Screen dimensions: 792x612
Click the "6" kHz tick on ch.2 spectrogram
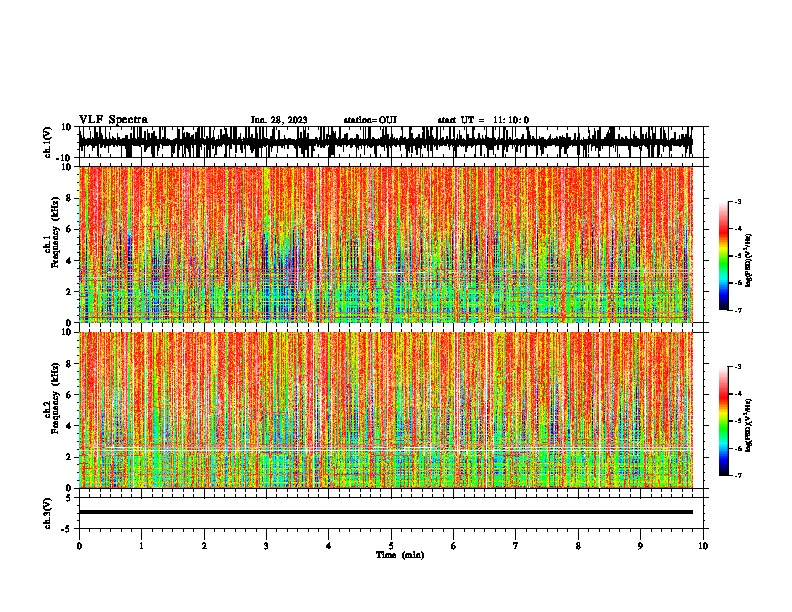pyautogui.click(x=70, y=395)
